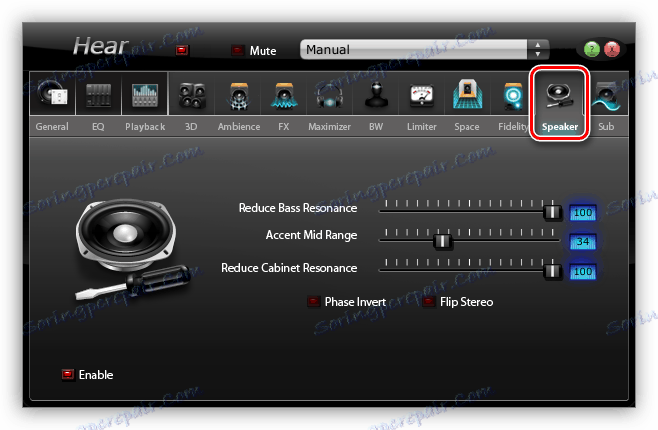Open the Maximizer headphones icon
Viewport: 658px width, 430px height.
[329, 96]
